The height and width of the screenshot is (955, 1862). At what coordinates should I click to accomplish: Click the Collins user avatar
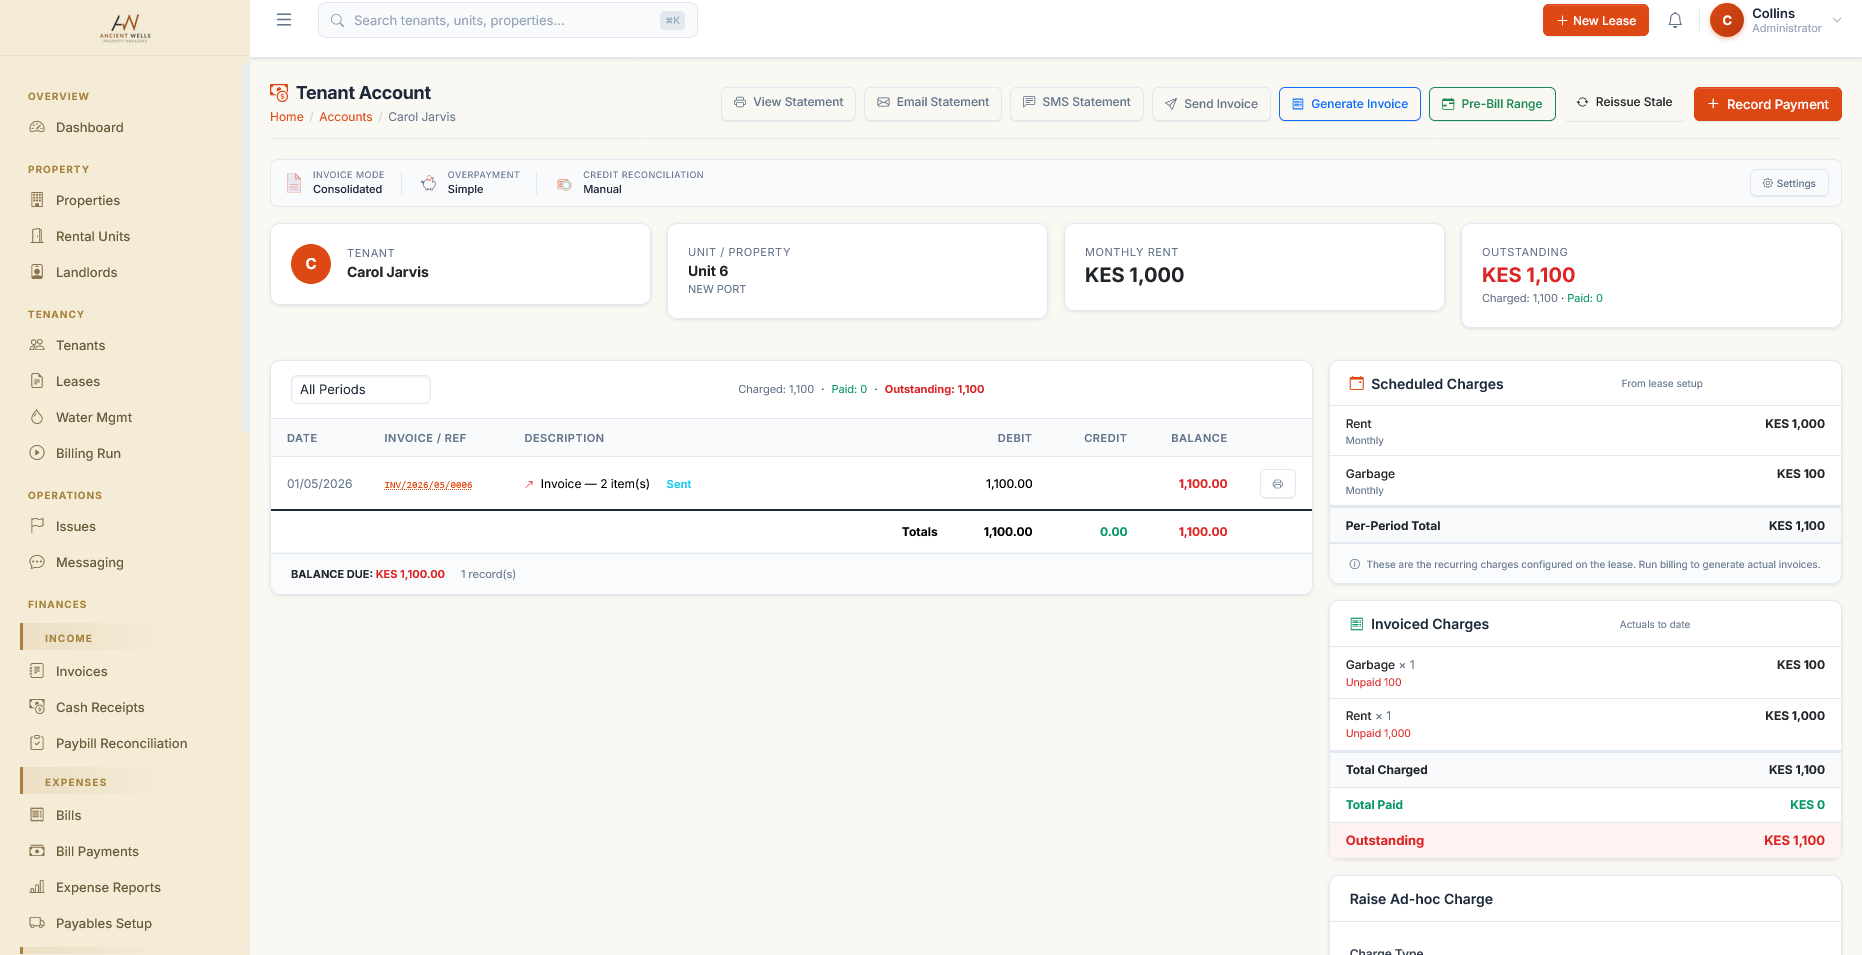(1727, 20)
